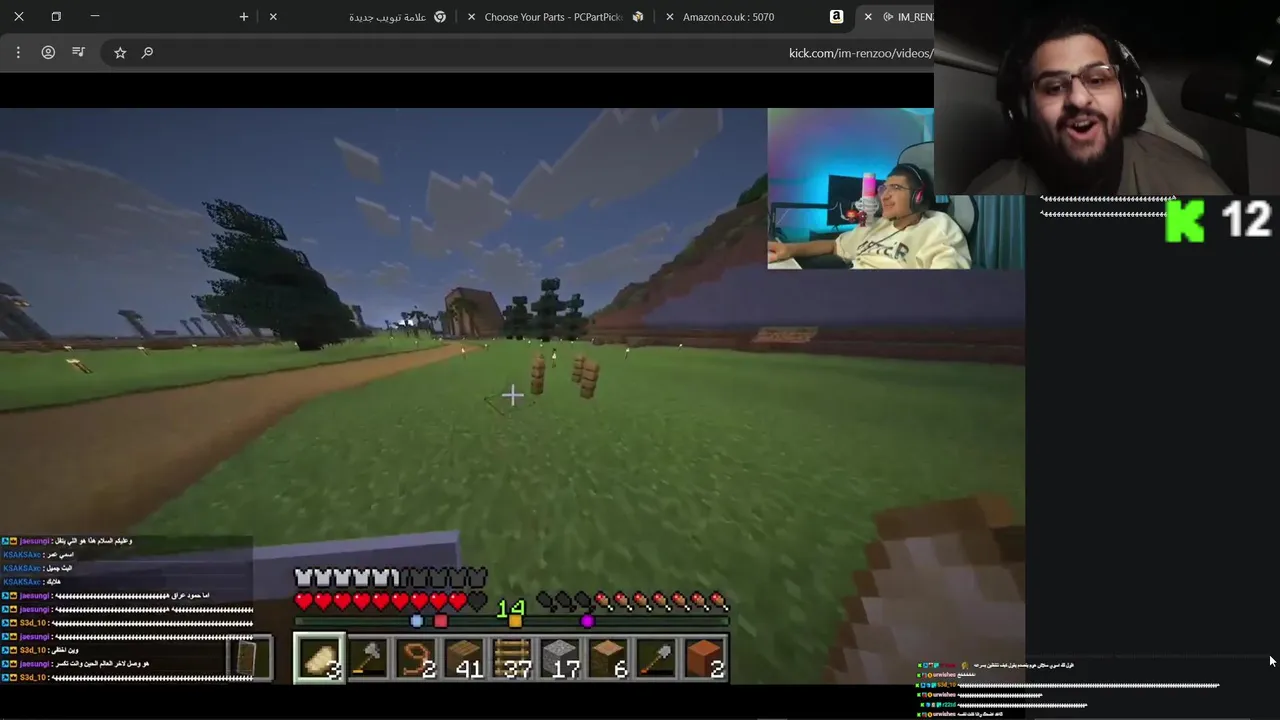Screen dimensions: 1280x720
Task: Select the stone hotbar slot with 17
Action: tap(560, 660)
